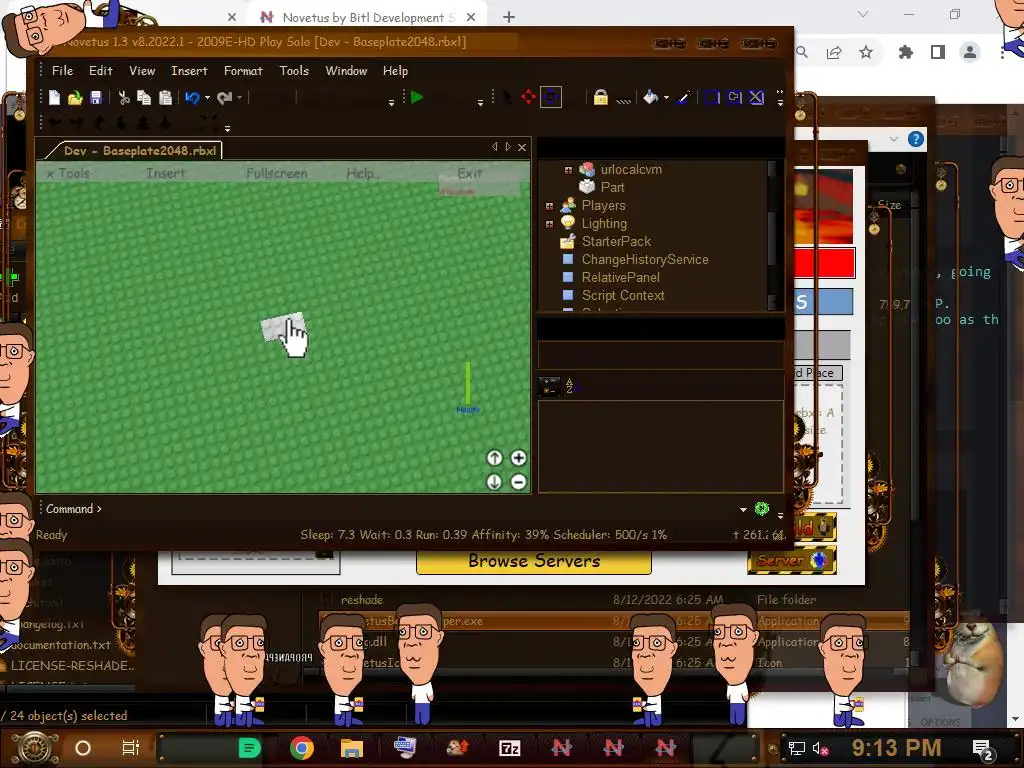Viewport: 1024px width, 768px height.
Task: Select Script Context in explorer
Action: pyautogui.click(x=623, y=295)
